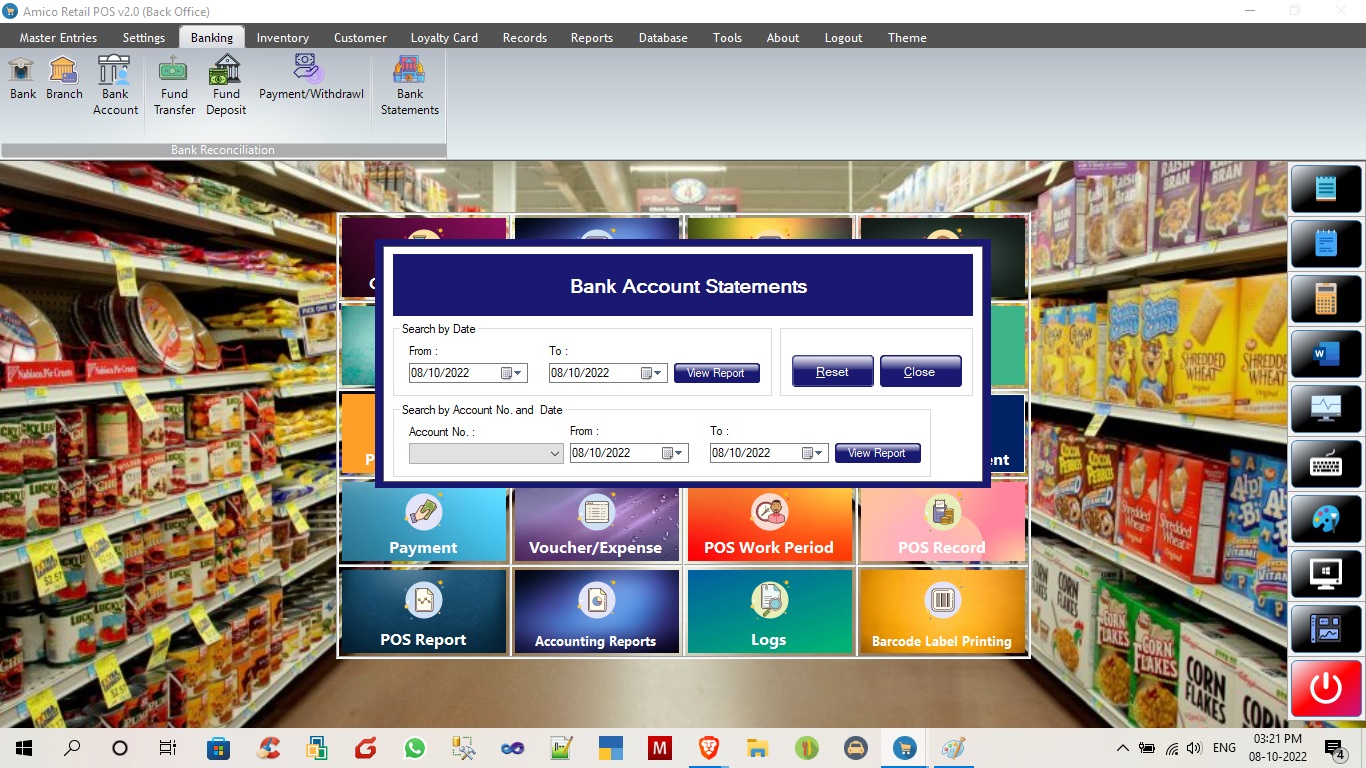The width and height of the screenshot is (1366, 768).
Task: Open the Fund Transfer ribbon icon
Action: 174,84
